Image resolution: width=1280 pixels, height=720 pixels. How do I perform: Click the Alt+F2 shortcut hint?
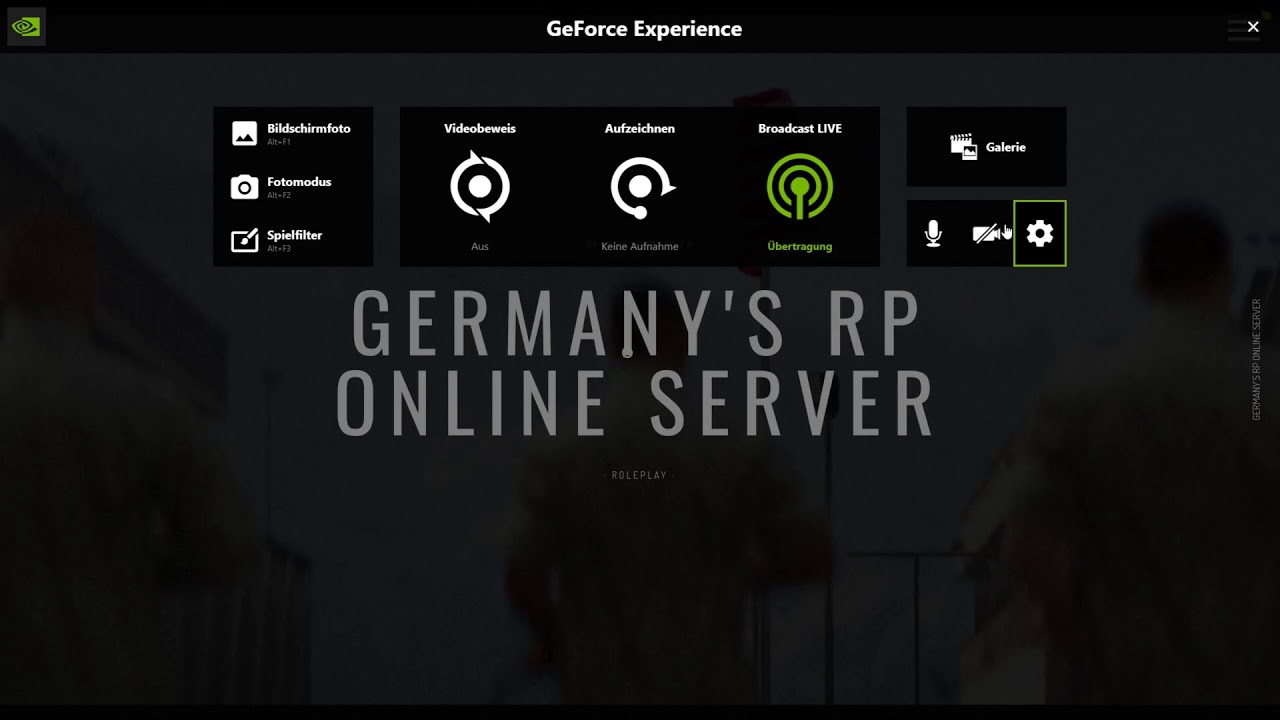click(x=279, y=195)
